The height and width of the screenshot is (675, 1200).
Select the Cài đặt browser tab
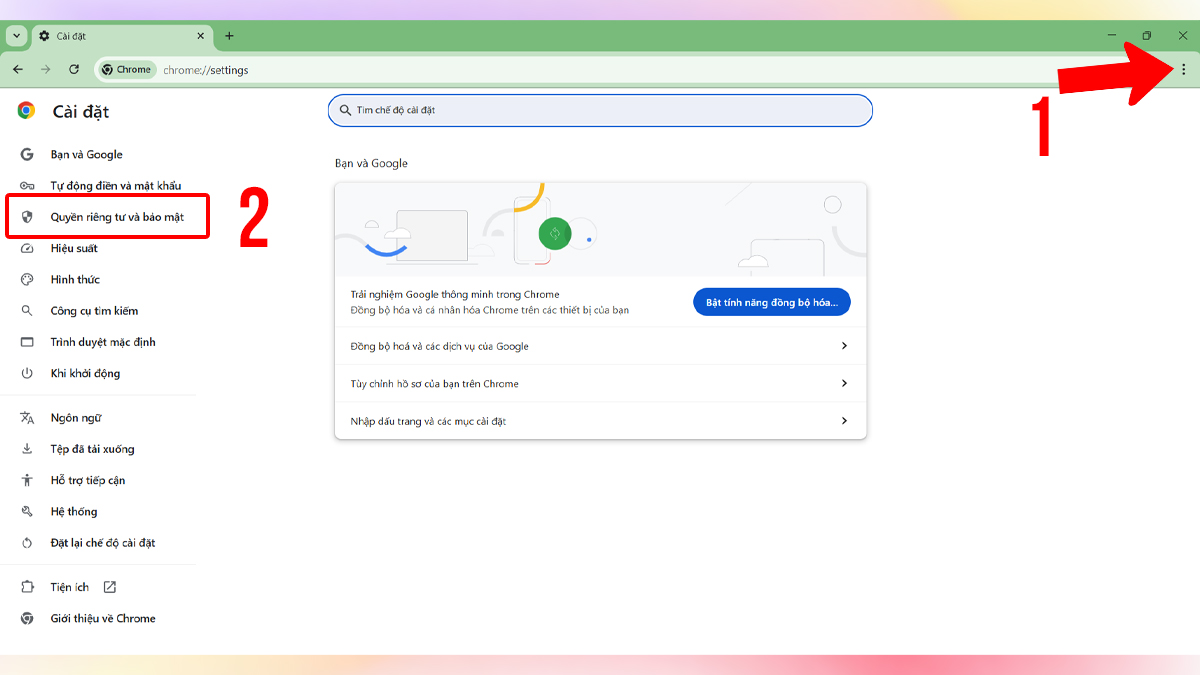(121, 36)
